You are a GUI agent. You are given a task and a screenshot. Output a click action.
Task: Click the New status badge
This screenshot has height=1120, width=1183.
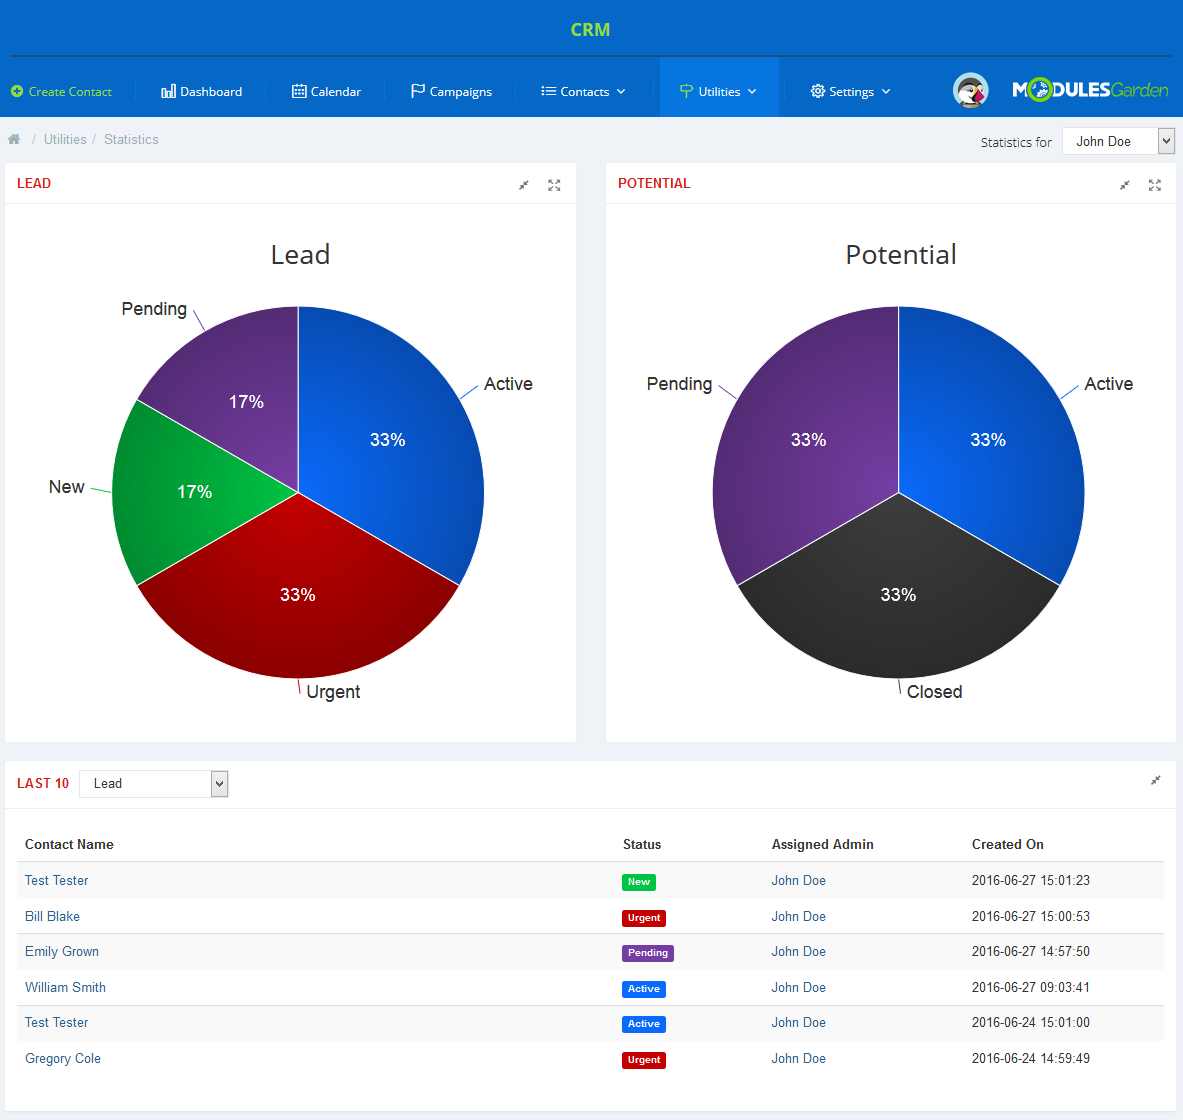pyautogui.click(x=638, y=882)
